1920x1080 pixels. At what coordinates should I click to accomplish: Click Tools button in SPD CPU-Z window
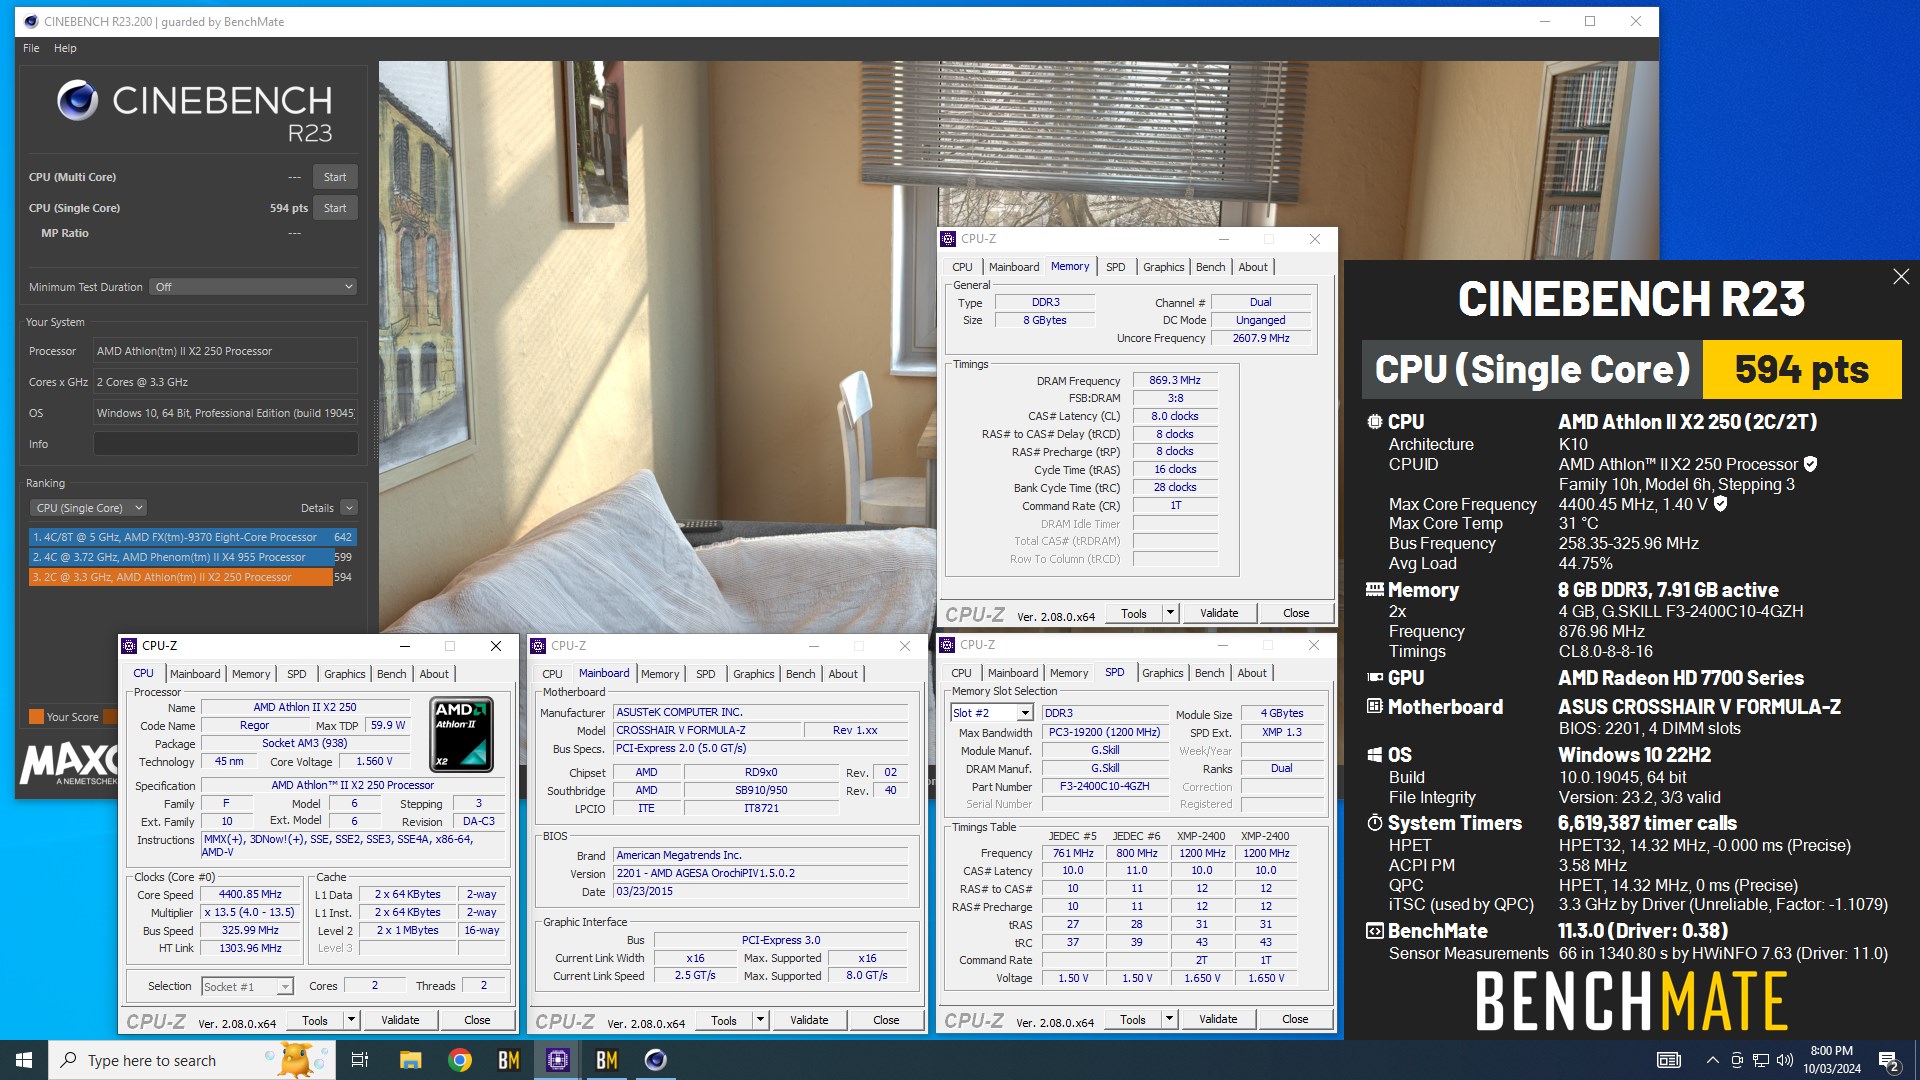click(x=1133, y=1019)
